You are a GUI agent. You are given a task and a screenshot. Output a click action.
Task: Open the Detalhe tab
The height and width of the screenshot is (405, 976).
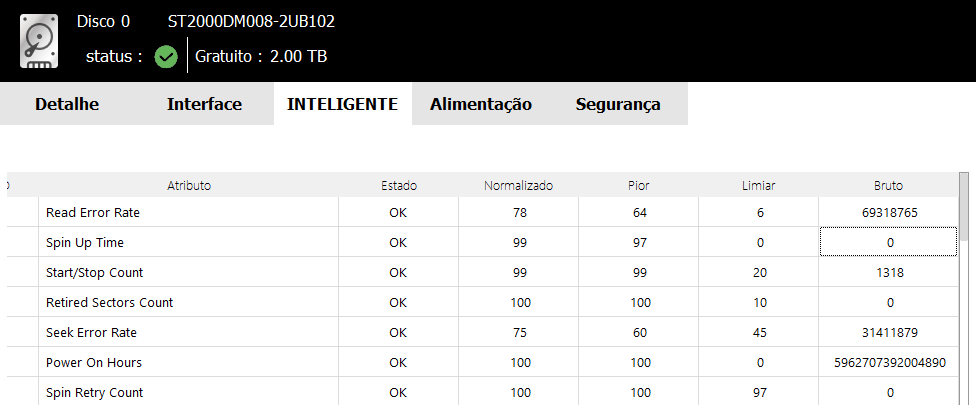67,104
